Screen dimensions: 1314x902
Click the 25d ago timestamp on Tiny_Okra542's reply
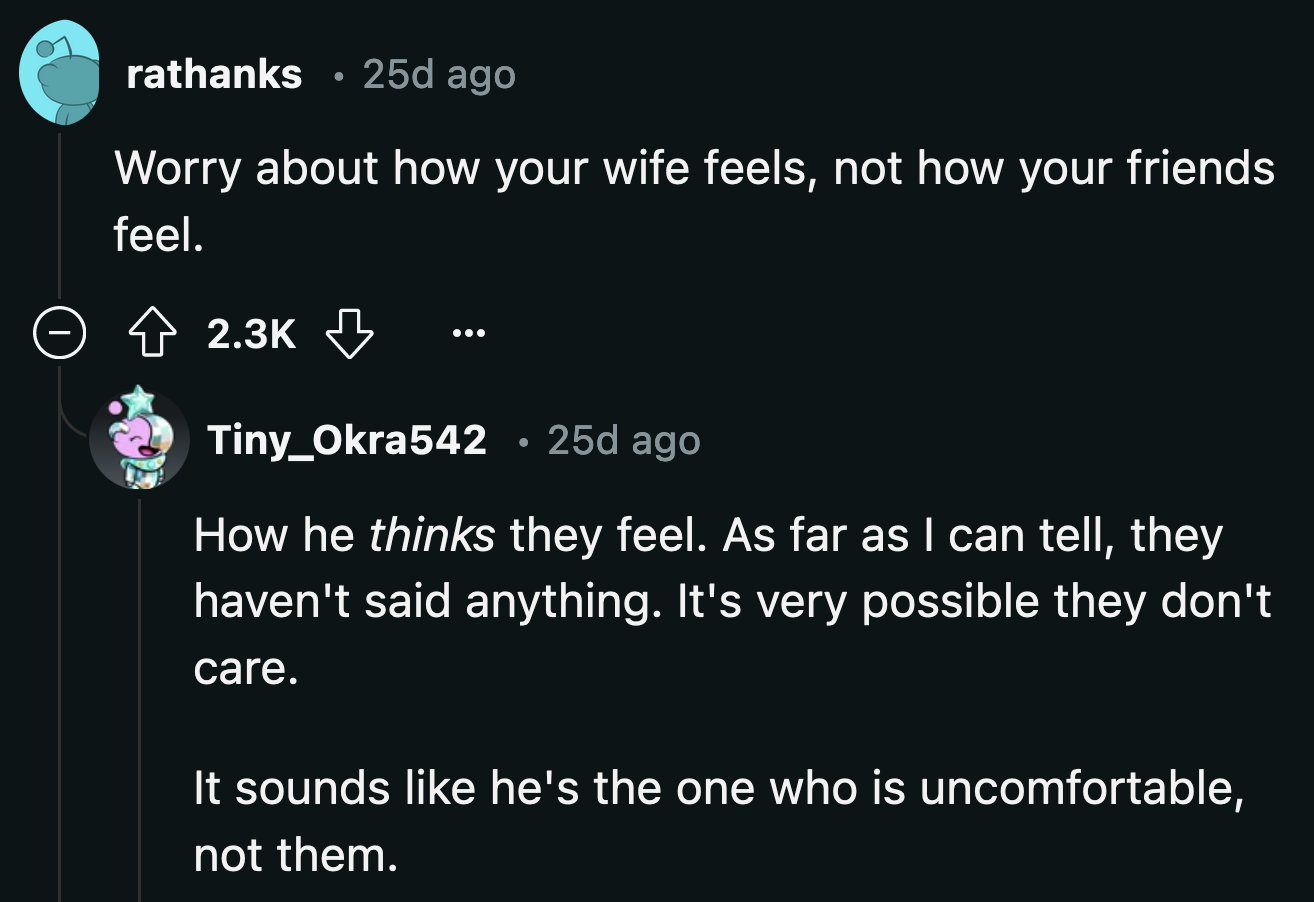coord(621,440)
